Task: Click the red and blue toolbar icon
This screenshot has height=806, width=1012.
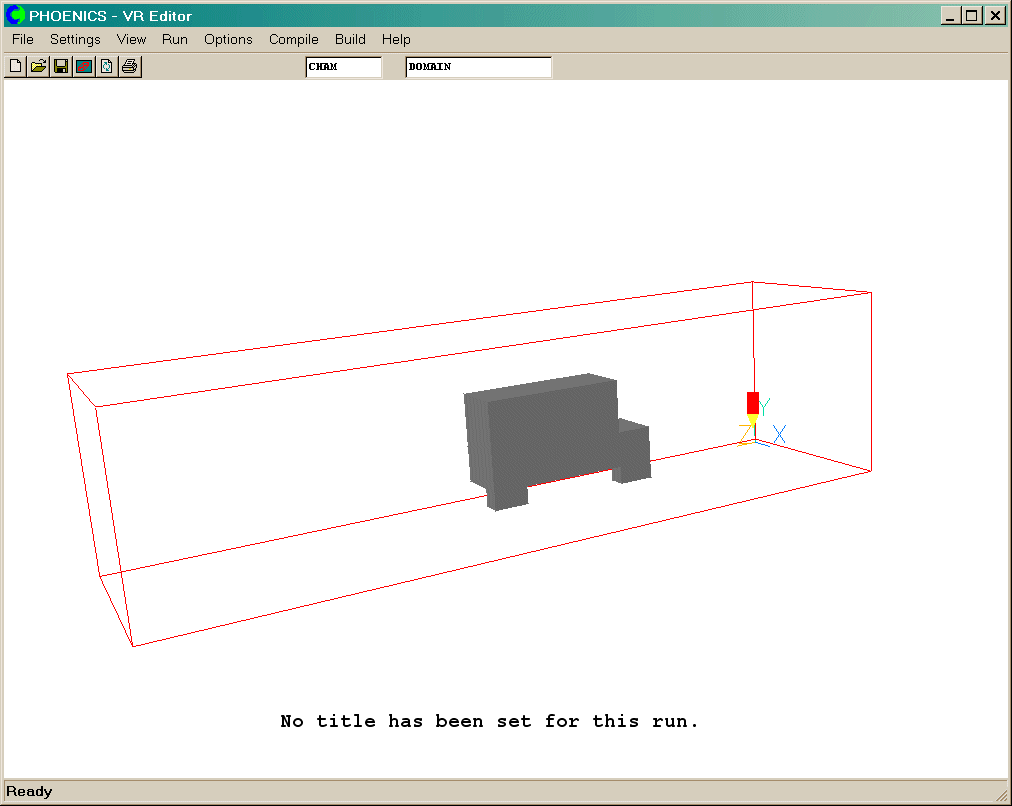Action: click(84, 67)
